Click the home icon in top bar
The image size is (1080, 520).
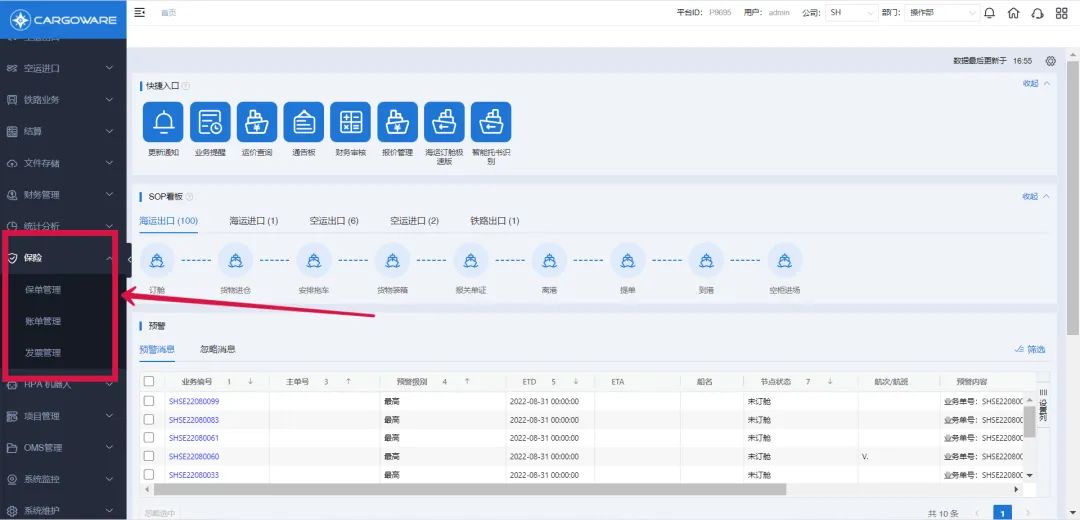(1013, 13)
